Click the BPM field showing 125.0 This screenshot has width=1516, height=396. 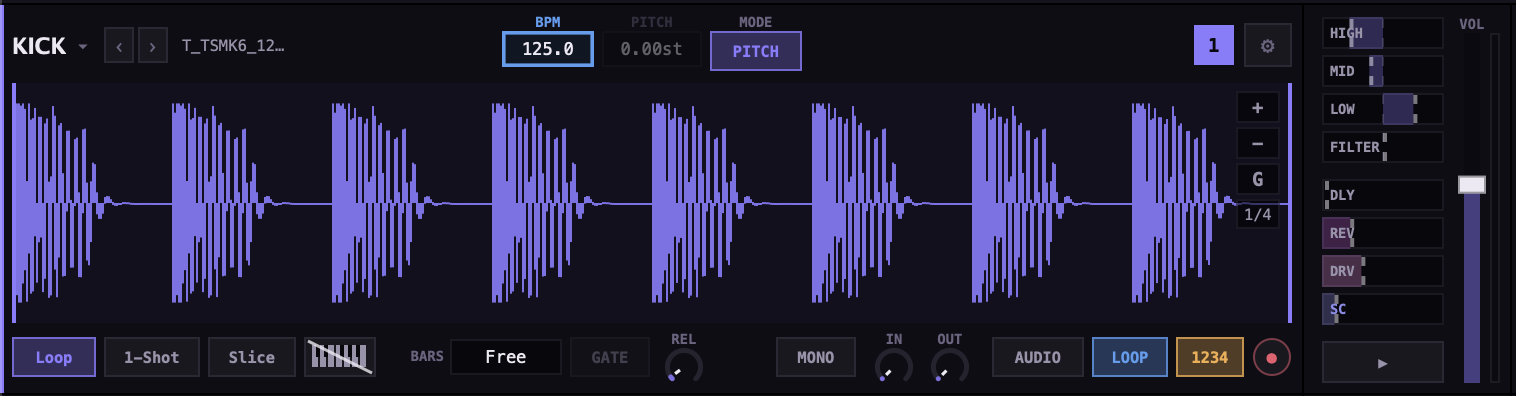click(x=548, y=49)
